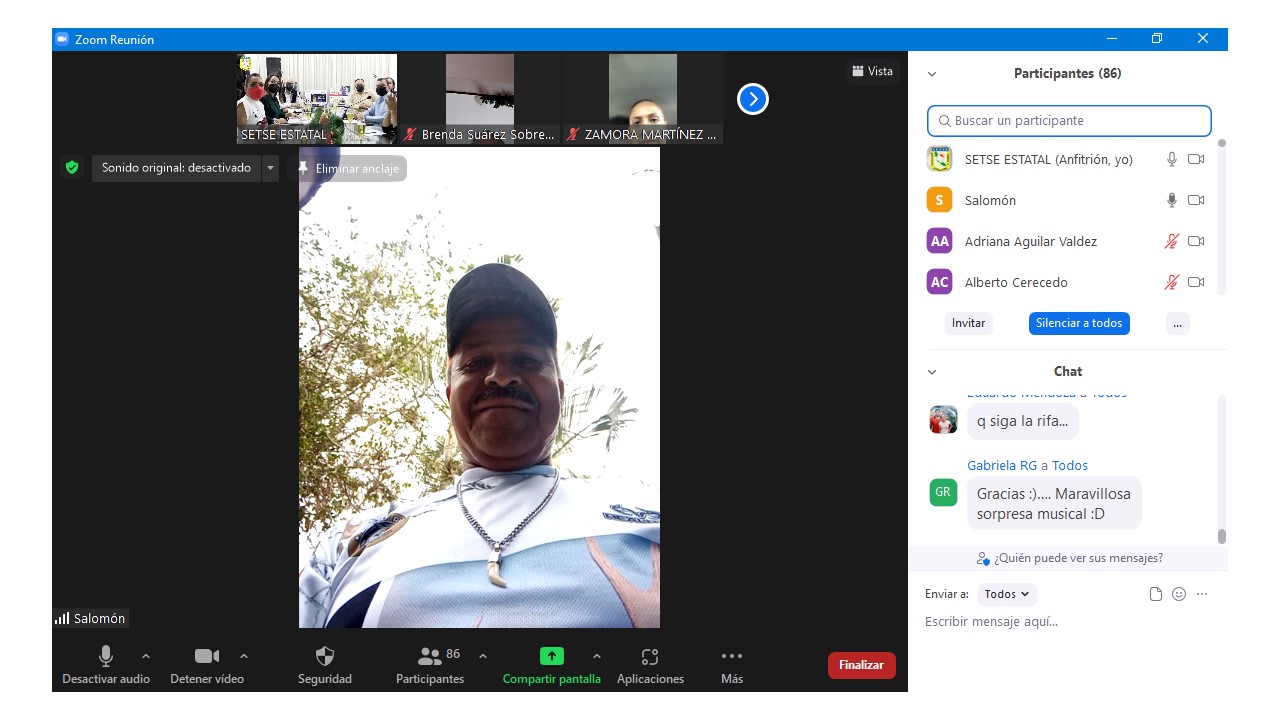1280x720 pixels.
Task: Click the SETSE ESTATAL participant avatar
Action: (x=939, y=159)
